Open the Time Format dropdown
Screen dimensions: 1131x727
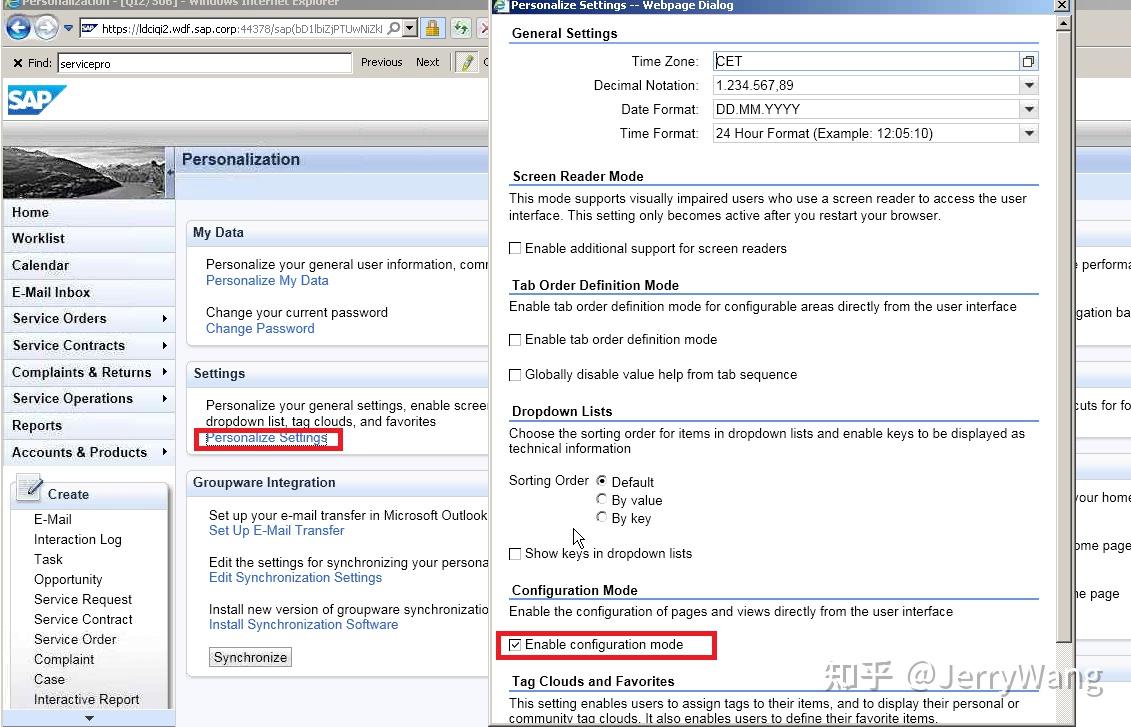[1028, 132]
